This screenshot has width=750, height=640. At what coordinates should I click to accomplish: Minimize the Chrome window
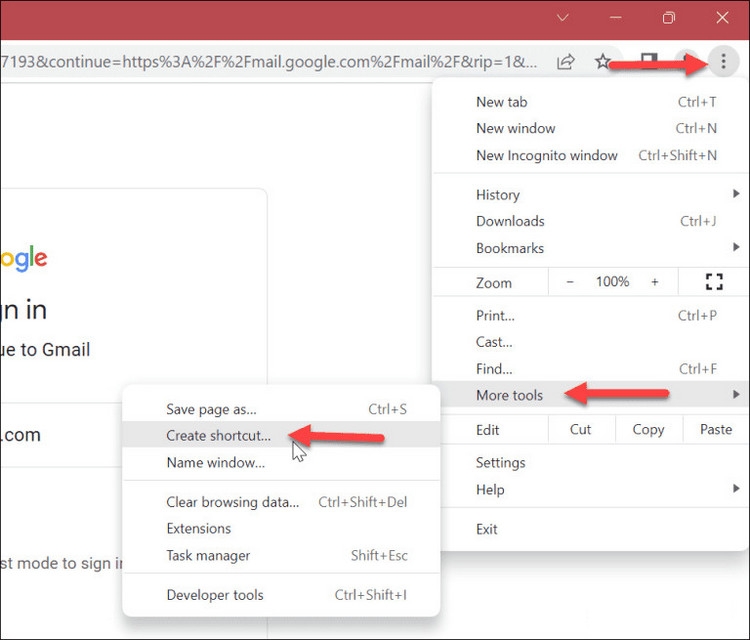click(616, 18)
